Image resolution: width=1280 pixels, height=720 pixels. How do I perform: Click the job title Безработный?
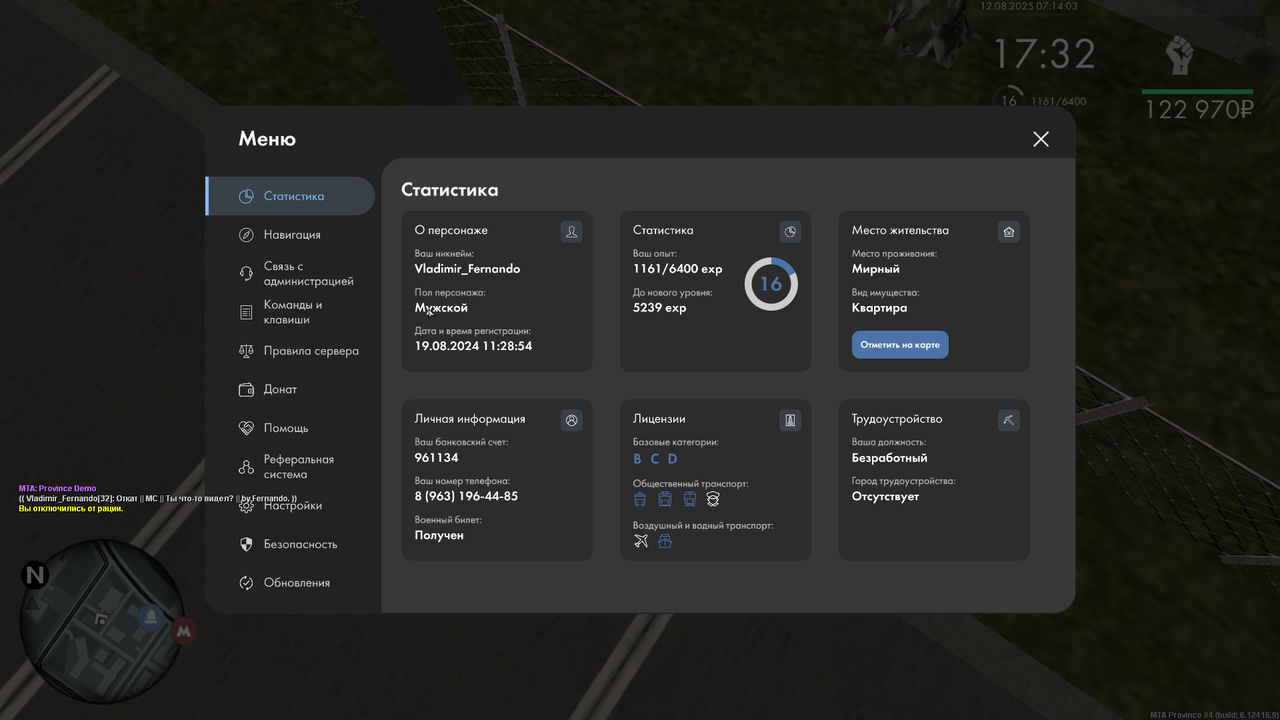[890, 458]
